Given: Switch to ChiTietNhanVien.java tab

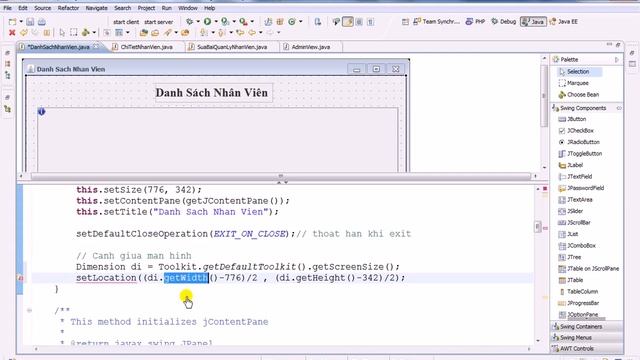Looking at the screenshot, I should (146, 47).
